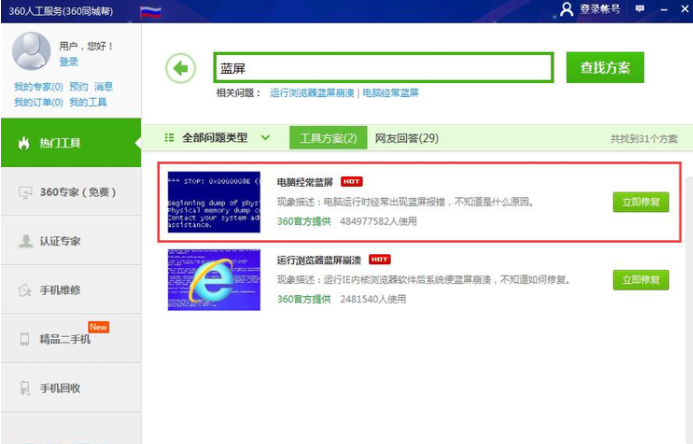
Task: Open related question link 运行浏览器蓝屏崩溃
Action: click(312, 93)
